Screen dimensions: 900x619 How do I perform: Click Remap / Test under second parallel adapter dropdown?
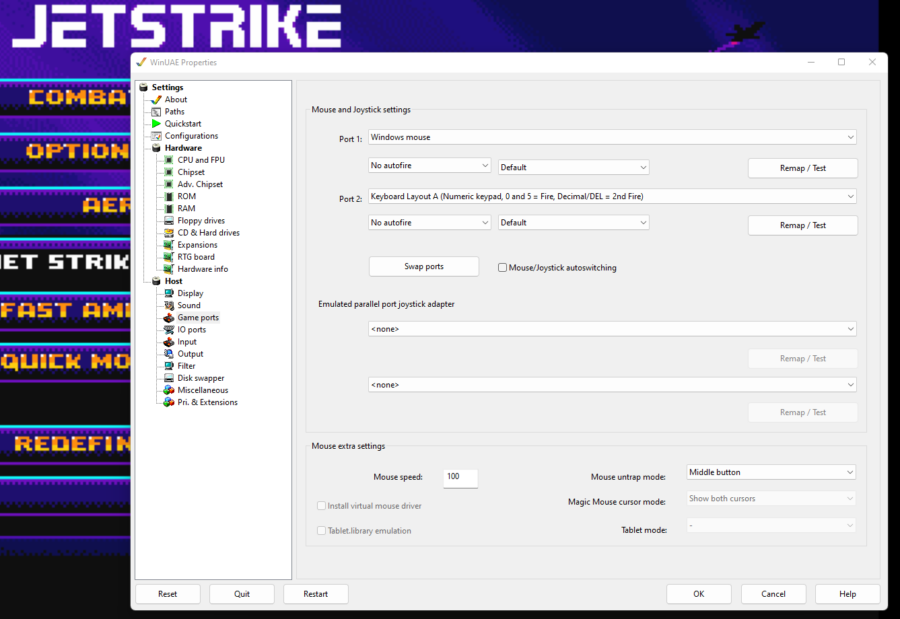tap(802, 412)
